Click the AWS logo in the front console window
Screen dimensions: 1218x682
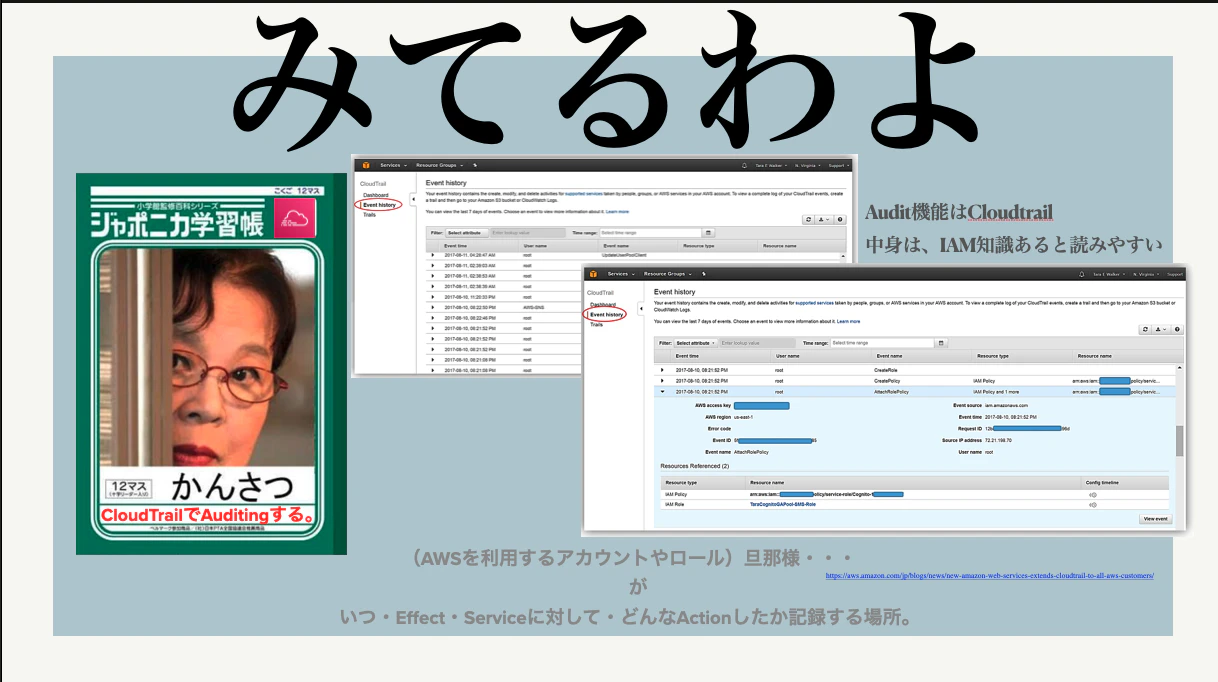(x=593, y=274)
